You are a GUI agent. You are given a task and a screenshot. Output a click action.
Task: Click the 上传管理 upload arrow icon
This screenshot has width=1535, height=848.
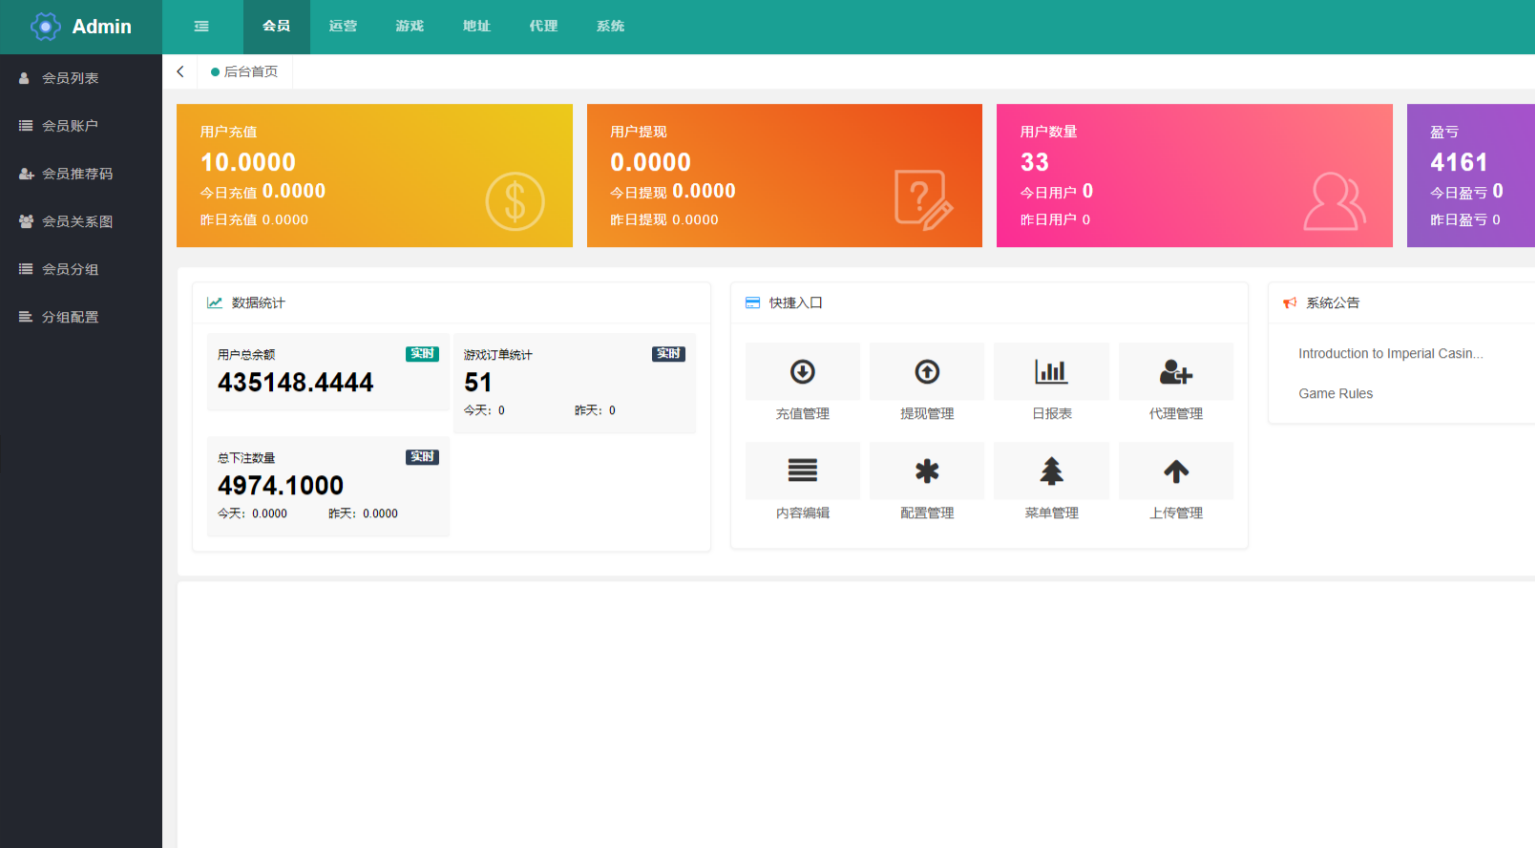coord(1175,470)
